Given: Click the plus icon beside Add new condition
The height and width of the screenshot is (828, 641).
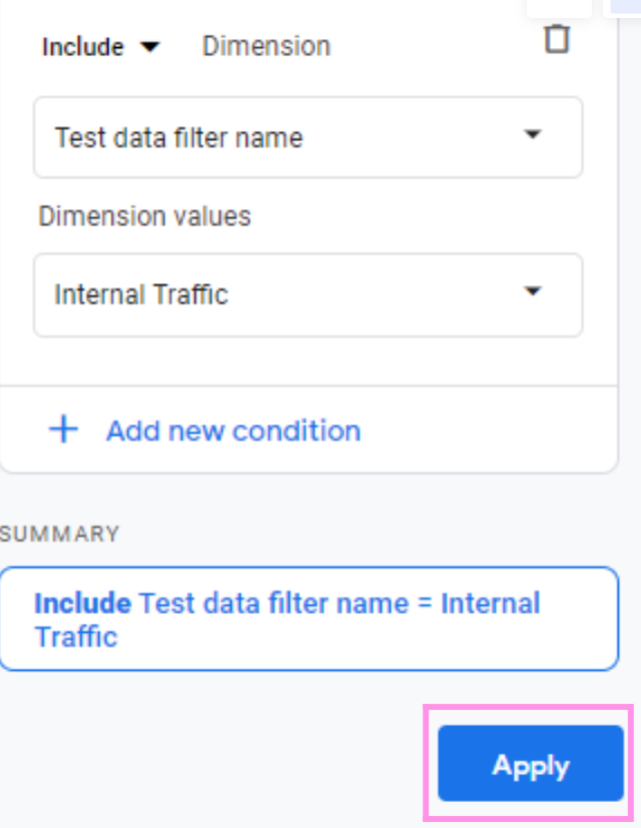Looking at the screenshot, I should tap(64, 431).
